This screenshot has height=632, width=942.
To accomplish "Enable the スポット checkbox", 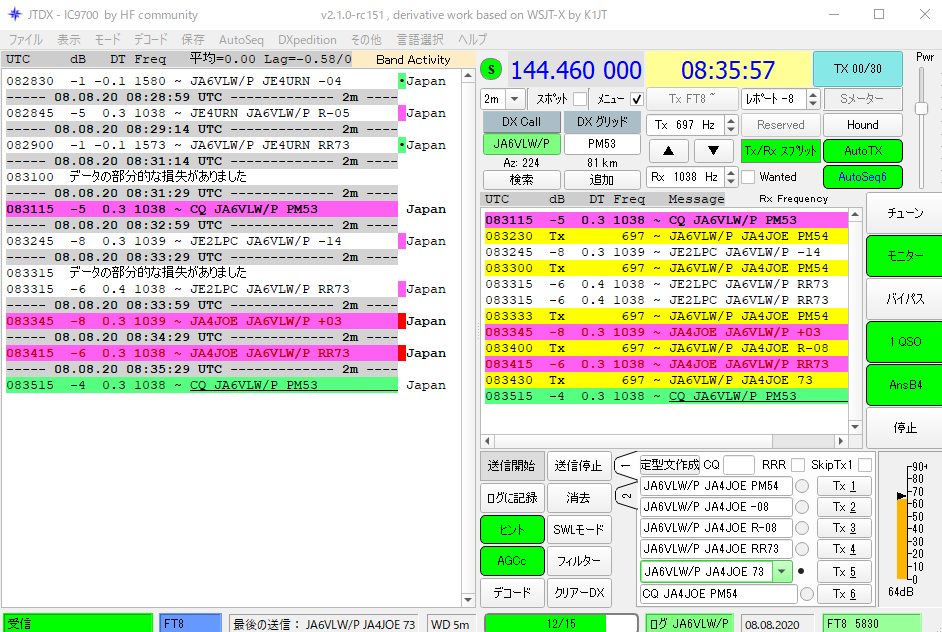I will tap(579, 99).
